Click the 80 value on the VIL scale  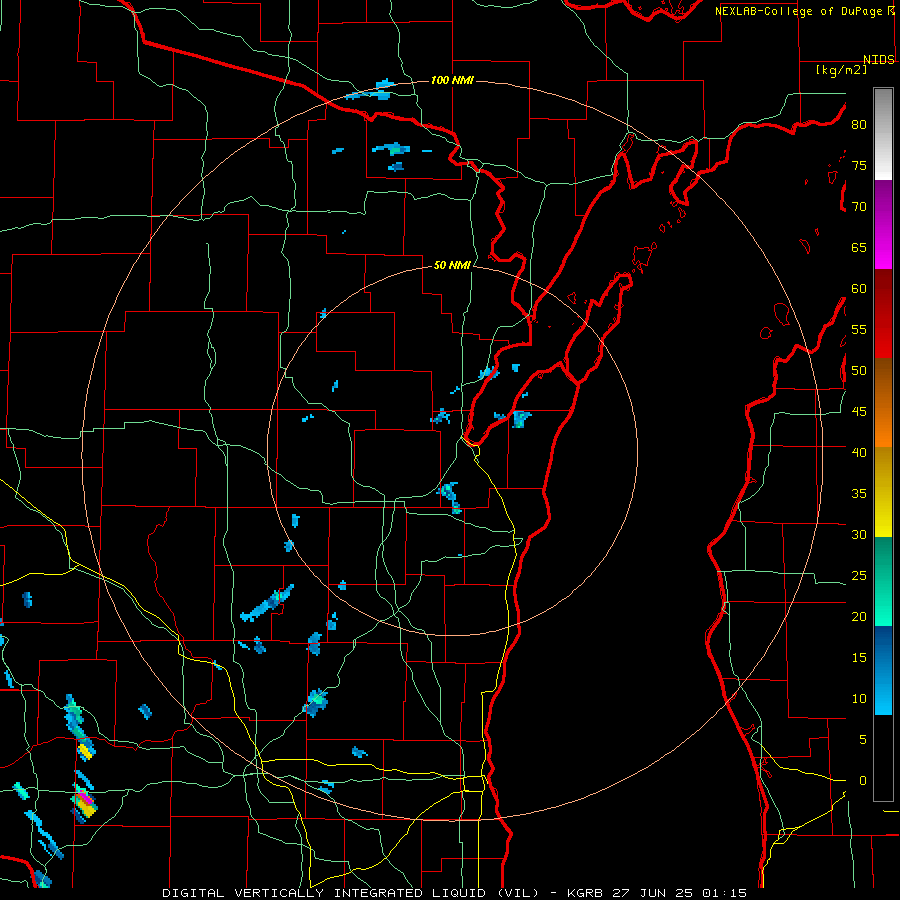(859, 125)
